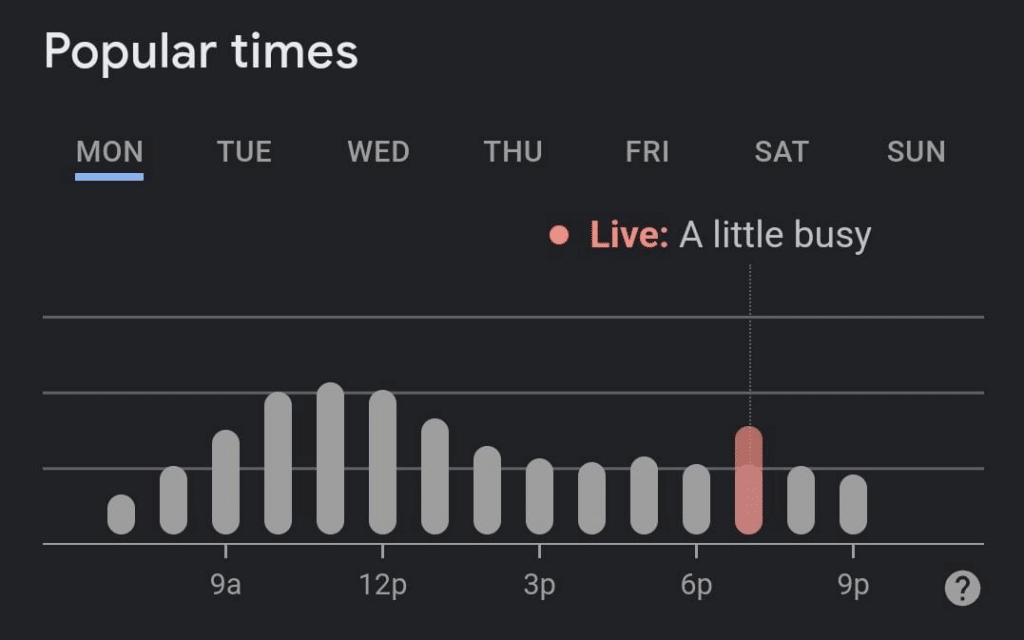Click the red Live indicator dot
The height and width of the screenshot is (640, 1024).
pos(559,235)
